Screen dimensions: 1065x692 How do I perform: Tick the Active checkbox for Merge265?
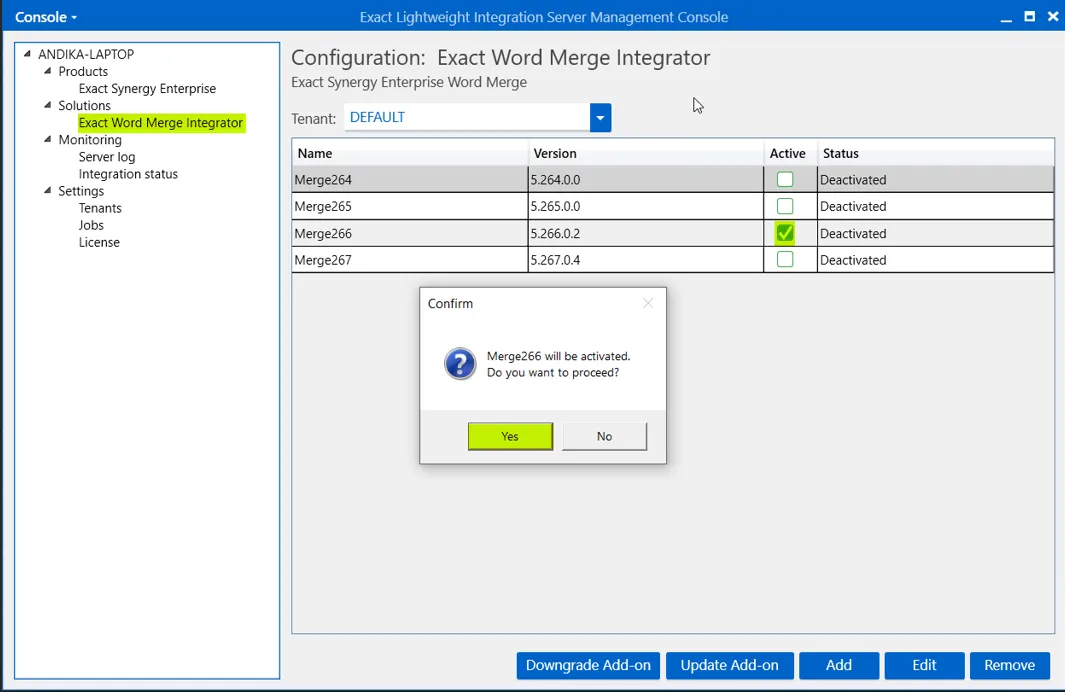pos(785,207)
